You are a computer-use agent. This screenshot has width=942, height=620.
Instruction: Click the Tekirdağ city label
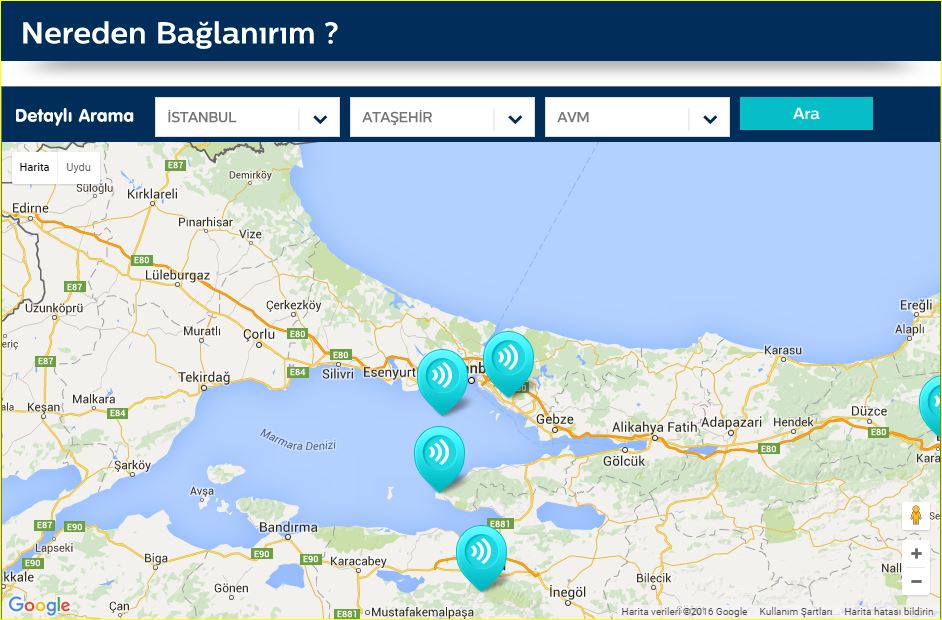[204, 377]
